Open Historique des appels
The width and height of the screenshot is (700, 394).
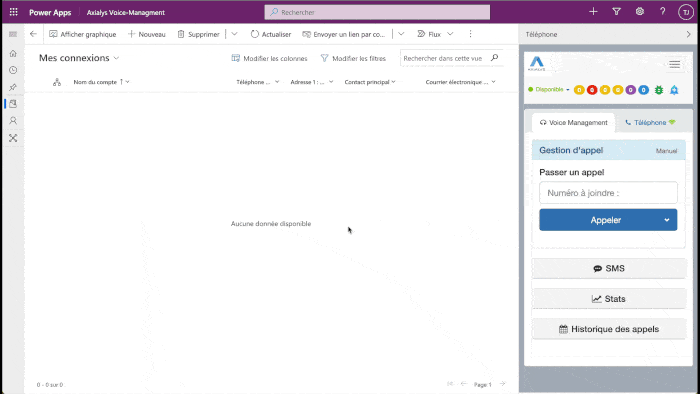[x=609, y=329]
